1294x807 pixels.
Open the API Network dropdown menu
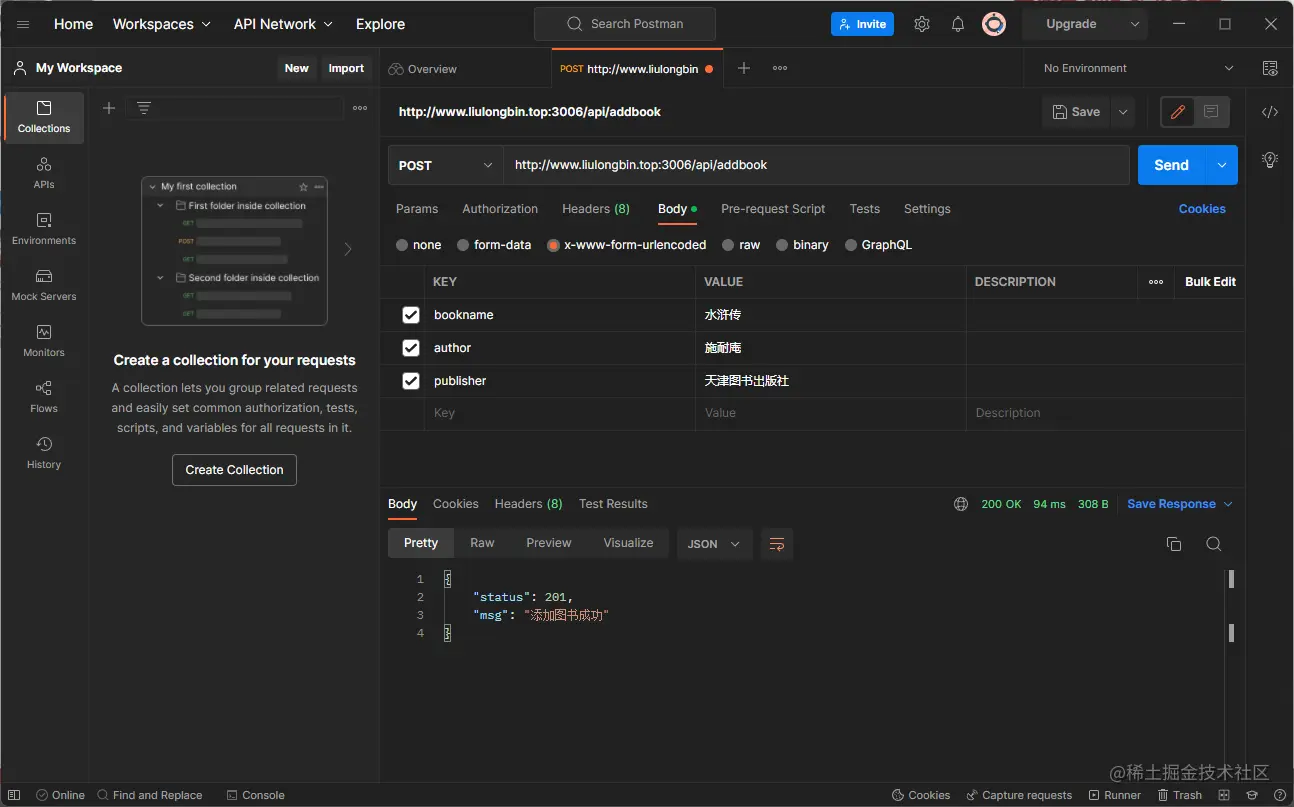(284, 24)
